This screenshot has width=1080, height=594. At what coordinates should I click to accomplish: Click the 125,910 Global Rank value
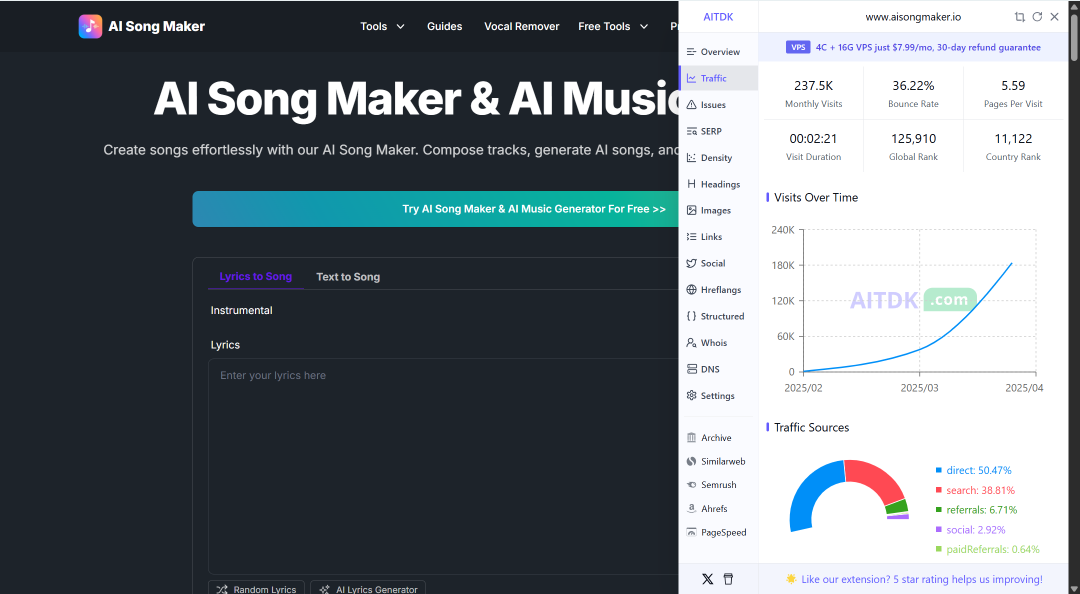913,139
